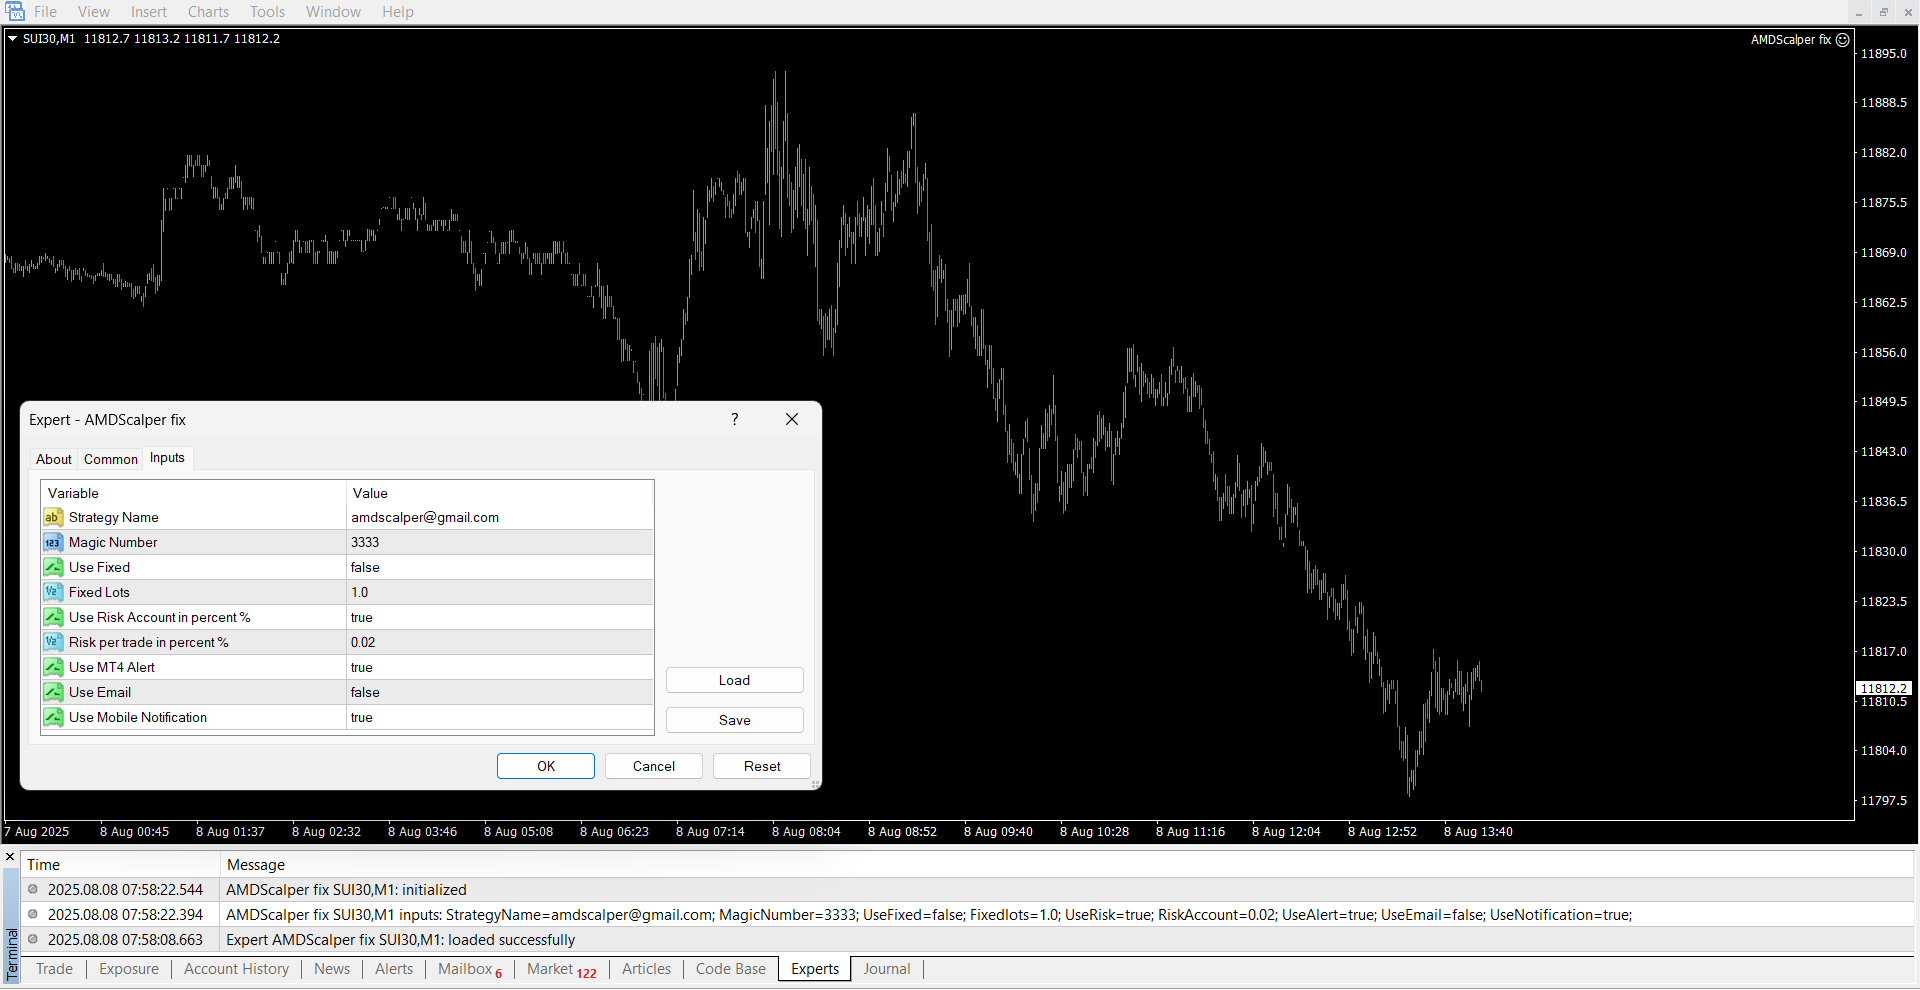Switch to the Common tab
Viewport: 1920px width, 990px height.
click(110, 459)
